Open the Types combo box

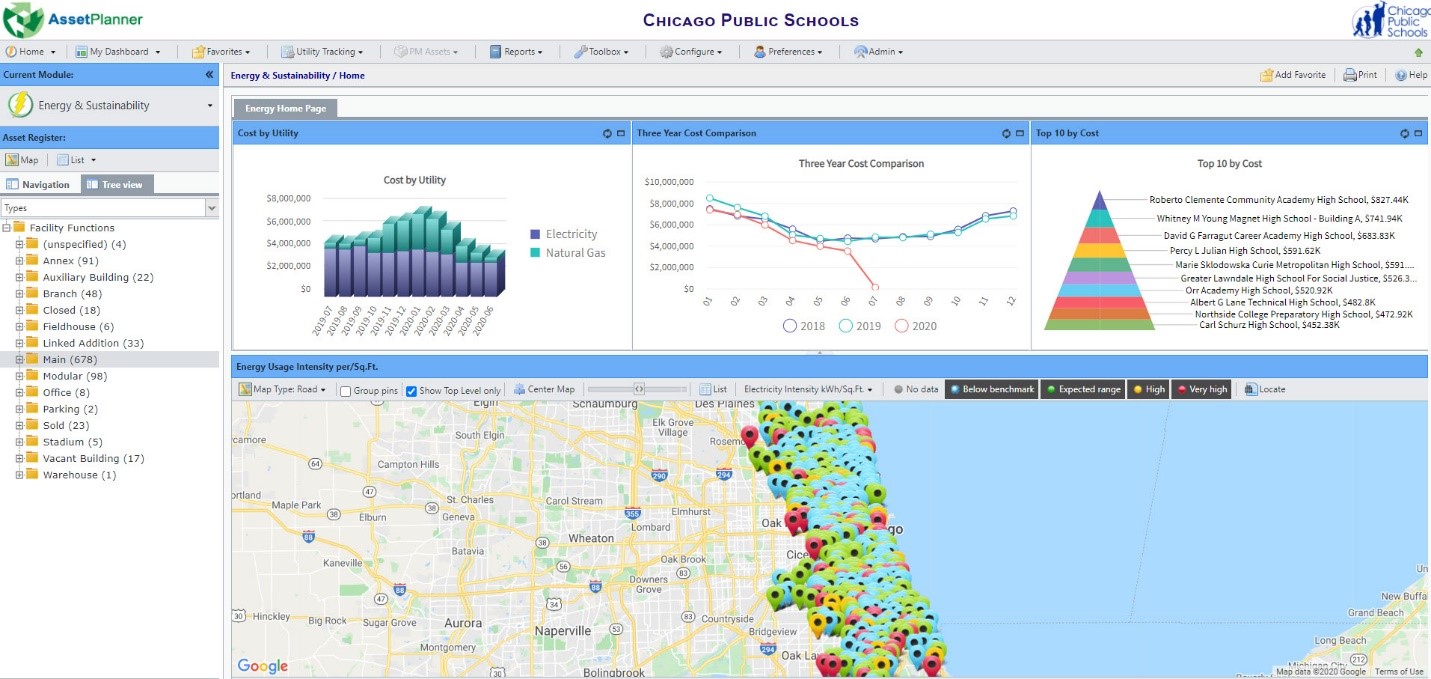tap(211, 208)
